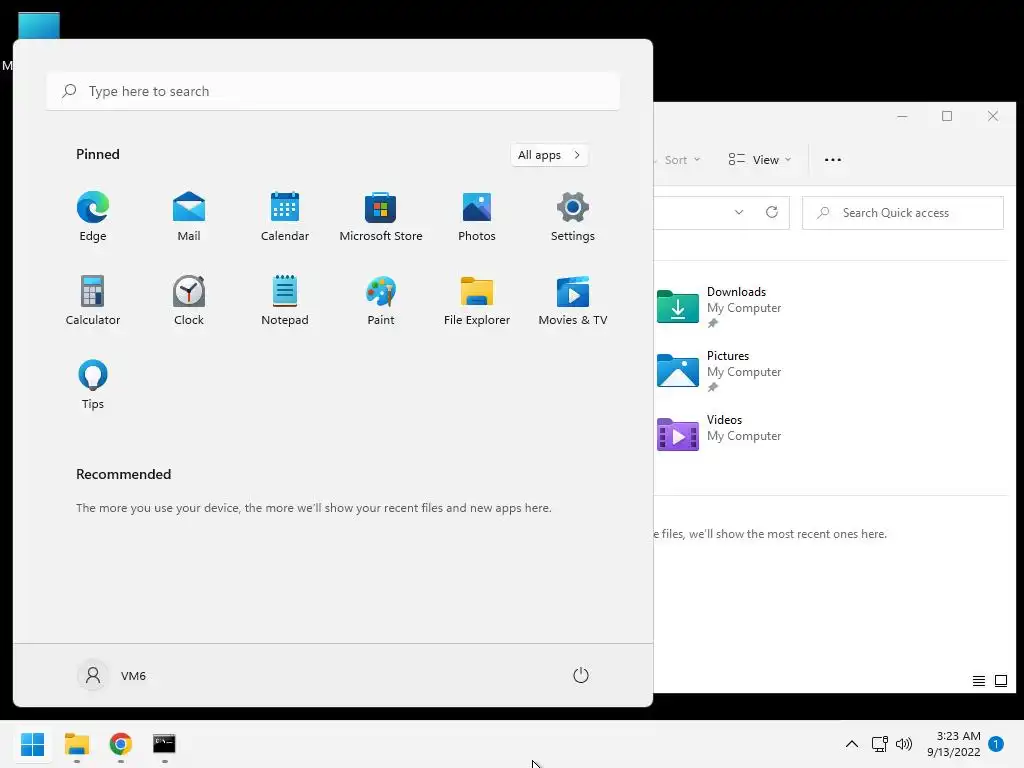Open File Explorer from pinned apps
This screenshot has height=768, width=1024.
[x=477, y=301]
